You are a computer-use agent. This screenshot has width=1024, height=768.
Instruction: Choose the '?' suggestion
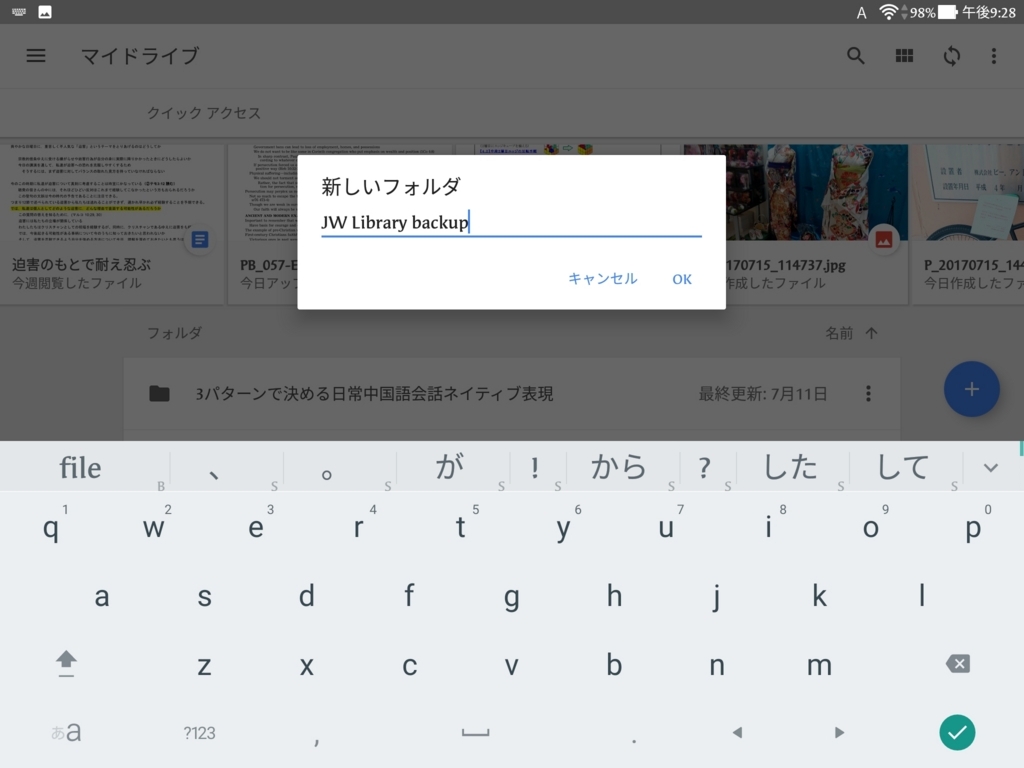tap(704, 468)
